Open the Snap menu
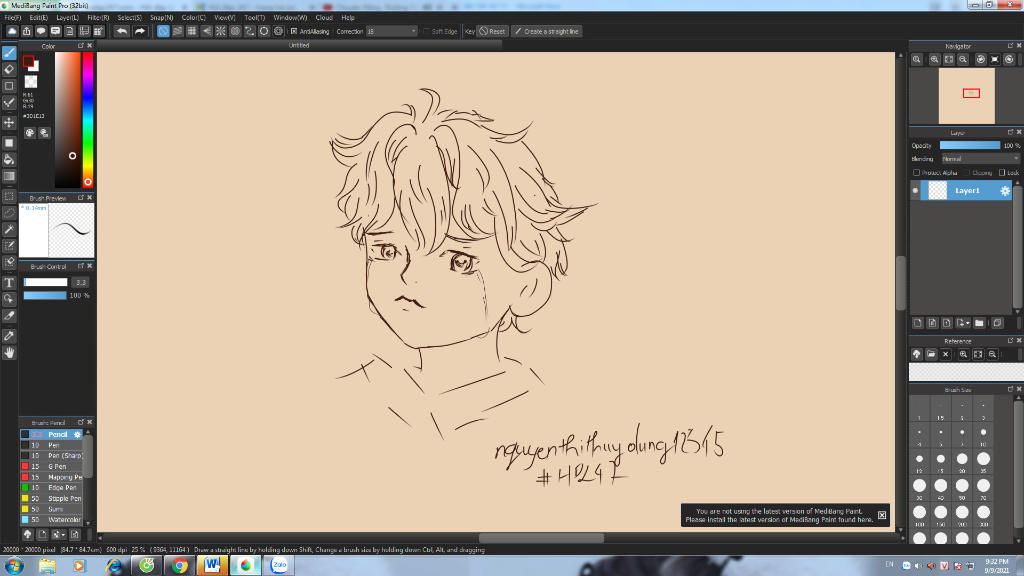 pyautogui.click(x=161, y=18)
